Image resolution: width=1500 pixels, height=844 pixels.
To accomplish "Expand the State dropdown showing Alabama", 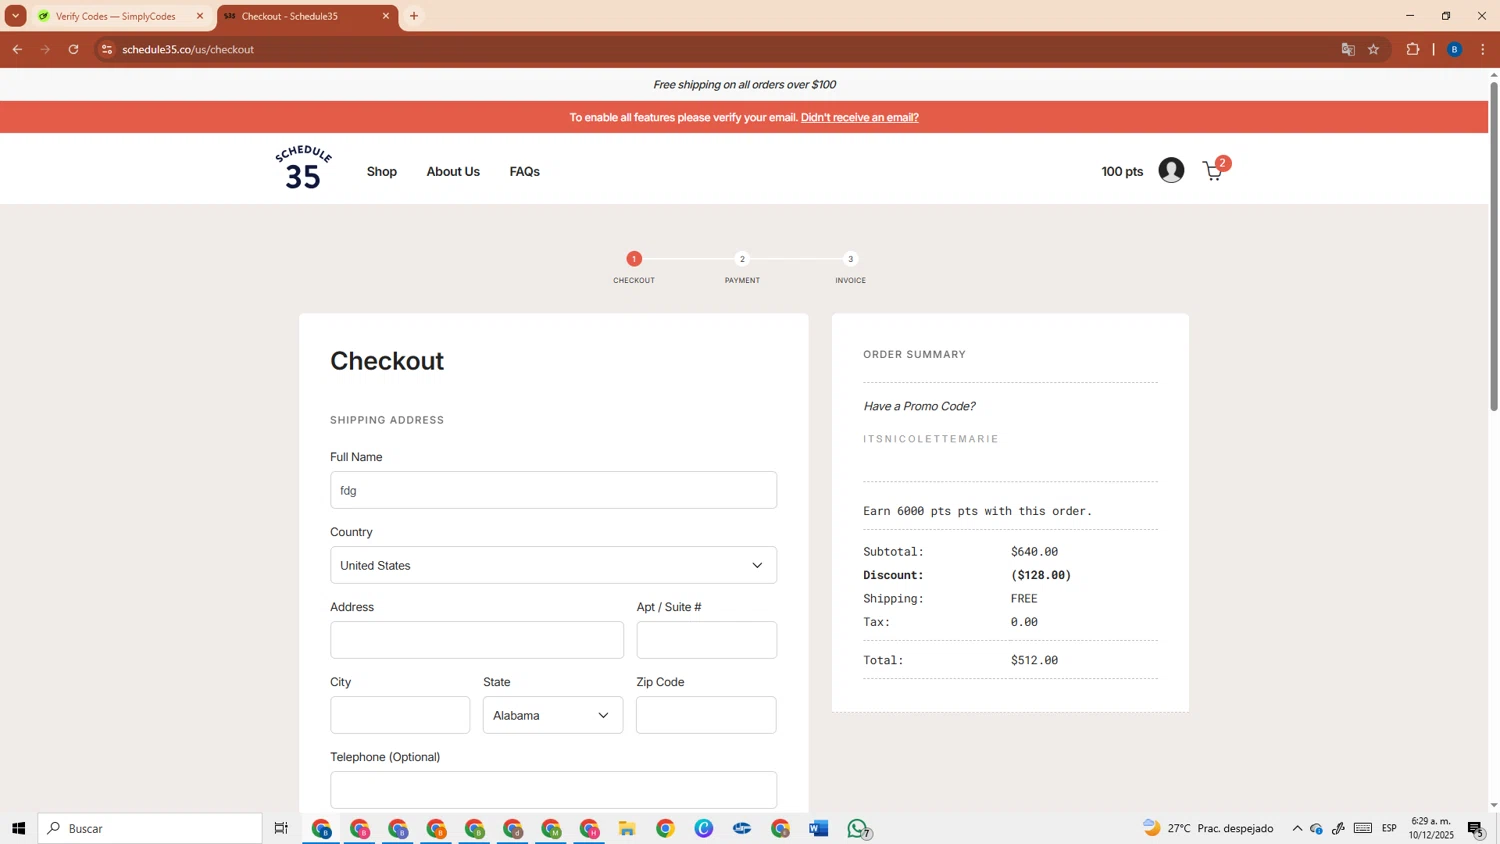I will pos(553,715).
